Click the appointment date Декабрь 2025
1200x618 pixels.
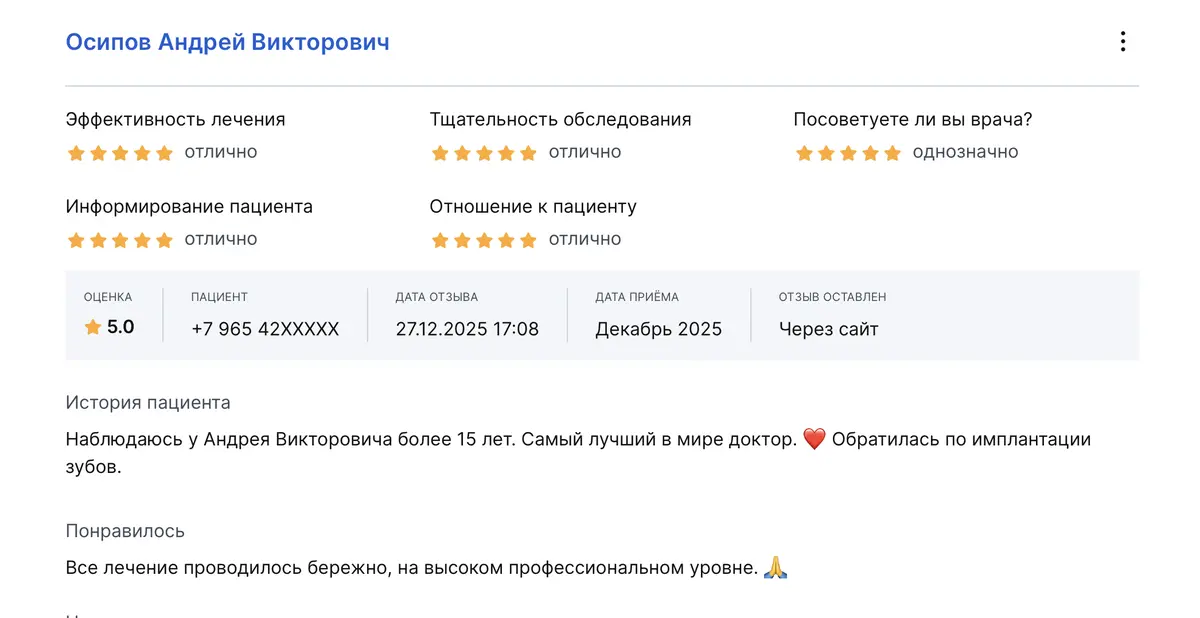(x=658, y=329)
